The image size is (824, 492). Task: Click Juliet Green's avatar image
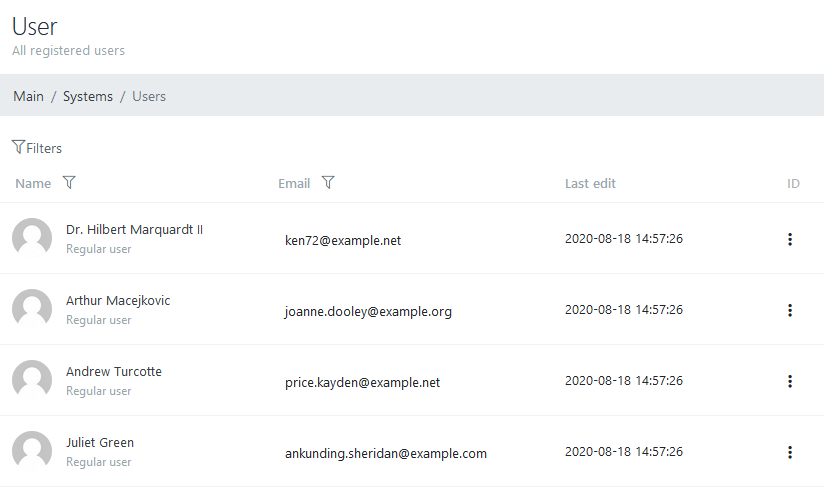pos(32,451)
